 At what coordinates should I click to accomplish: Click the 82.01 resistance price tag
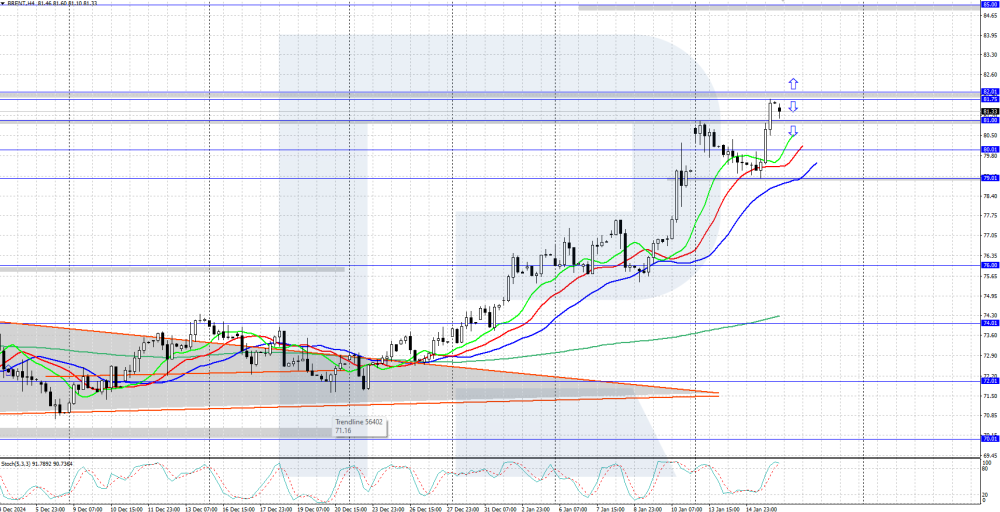[989, 92]
